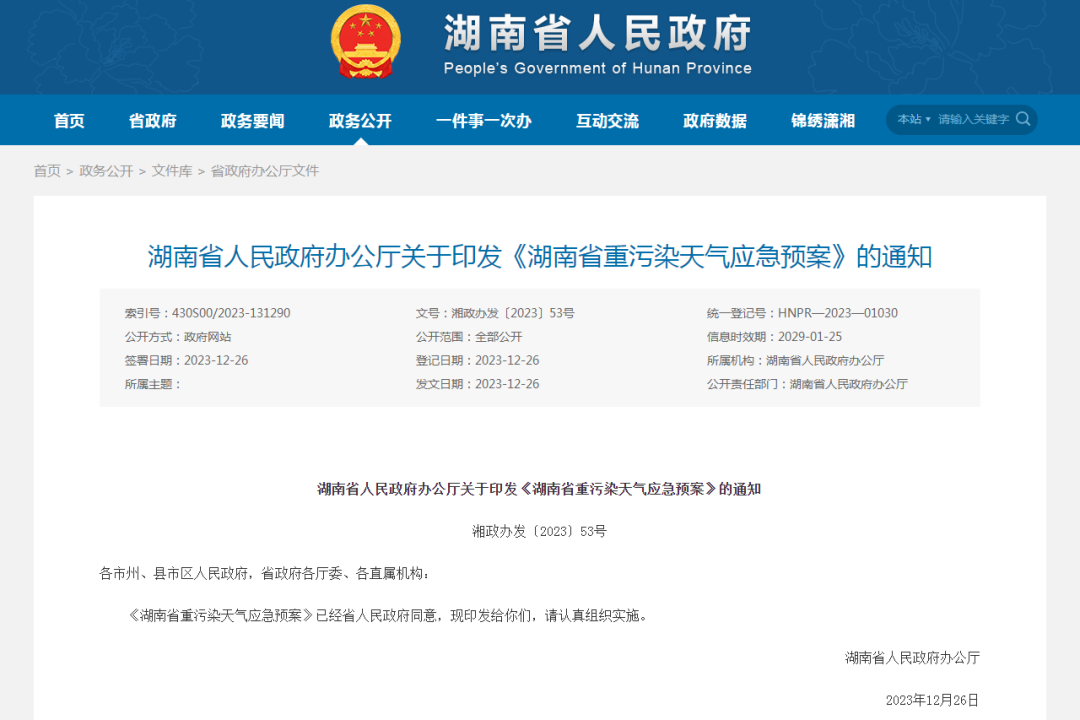
Task: Navigate to 政府数据 section
Action: (x=715, y=121)
